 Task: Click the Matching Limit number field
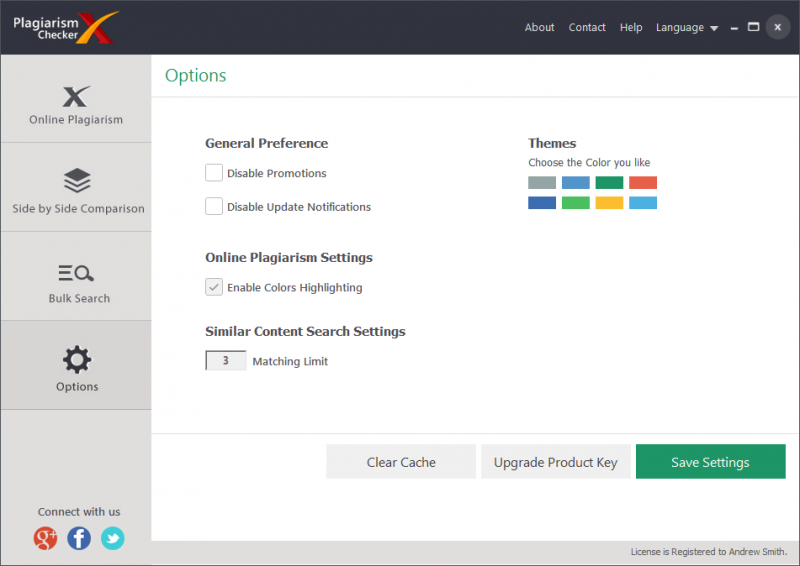click(226, 360)
